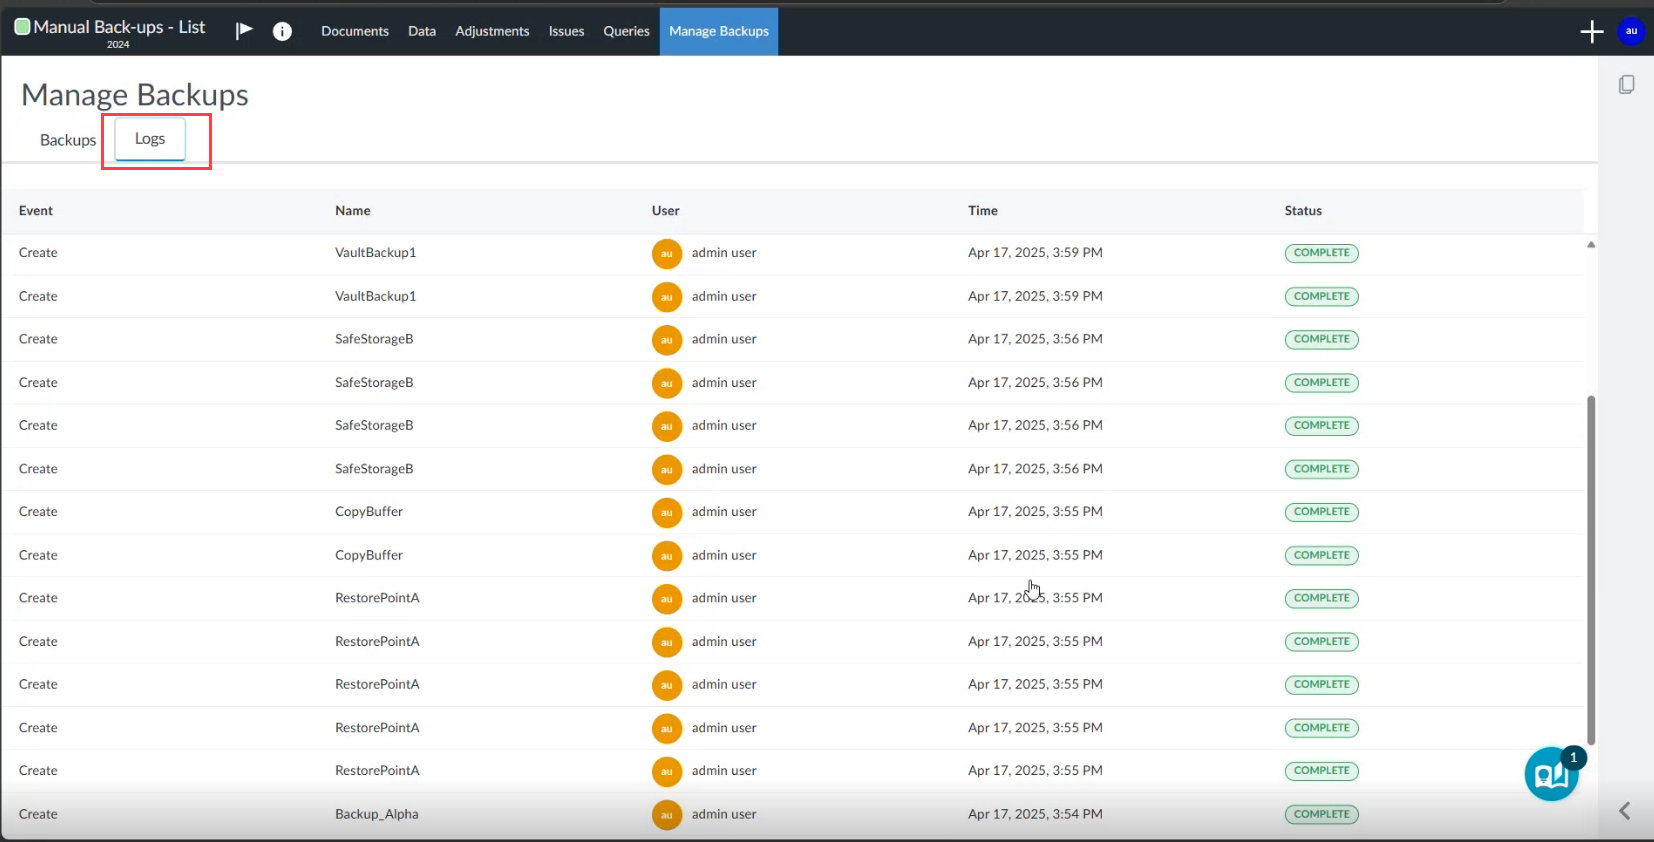Open the Documents menu
Viewport: 1654px width, 842px height.
355,31
